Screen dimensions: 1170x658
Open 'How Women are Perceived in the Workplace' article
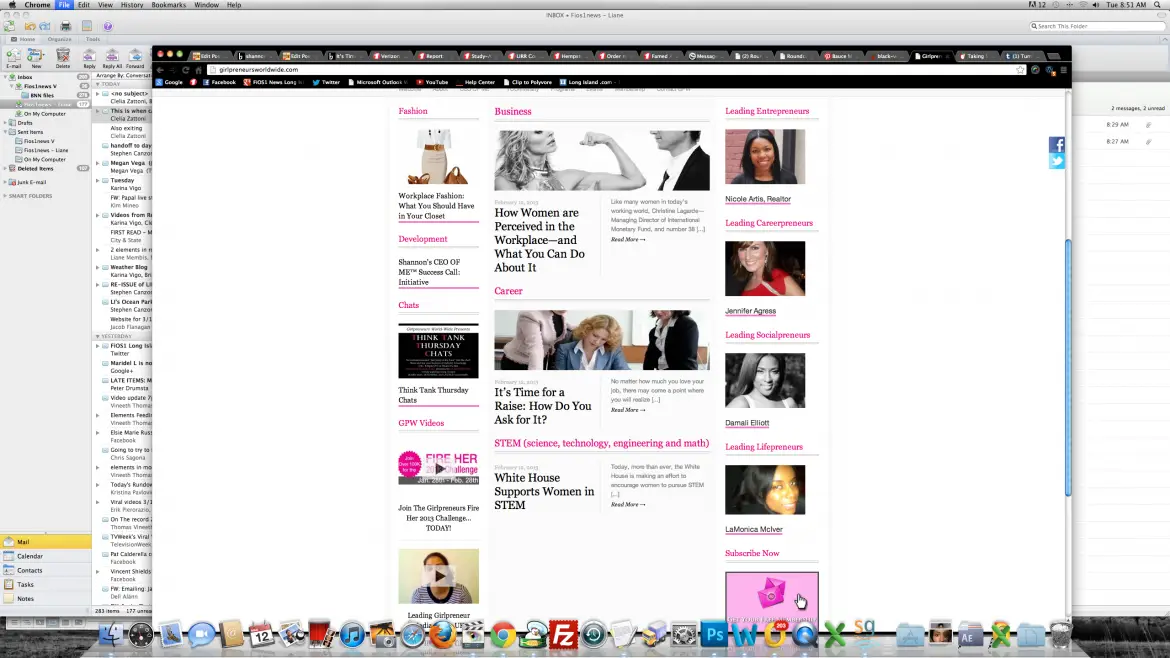(539, 240)
